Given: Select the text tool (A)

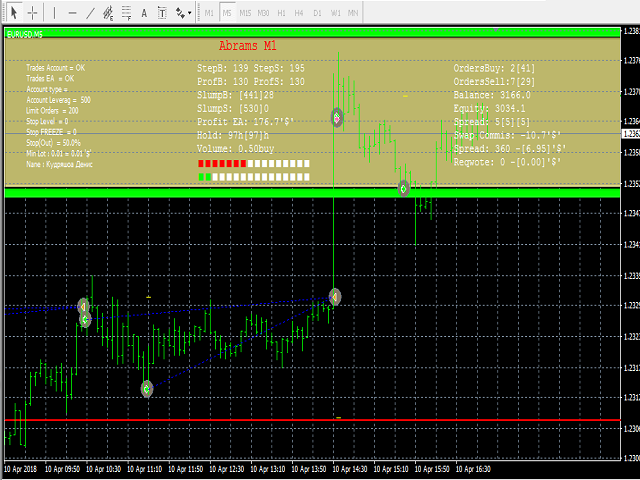Looking at the screenshot, I should (145, 13).
